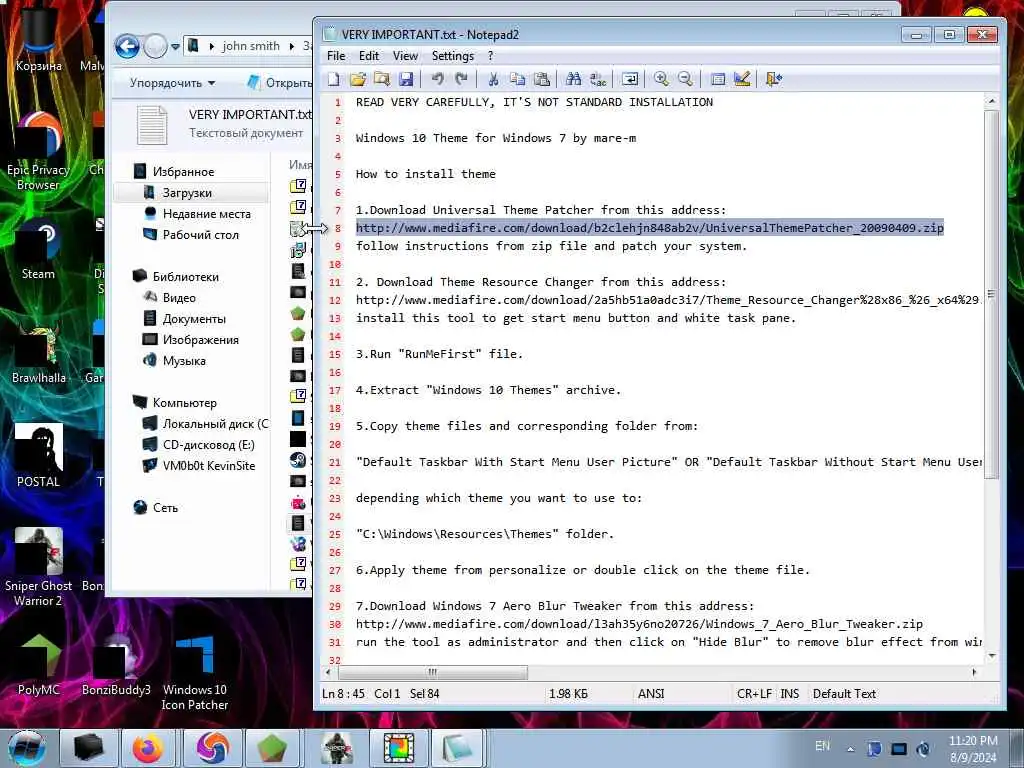
Task: Select Загрузки in Explorer sidebar
Action: (187, 193)
